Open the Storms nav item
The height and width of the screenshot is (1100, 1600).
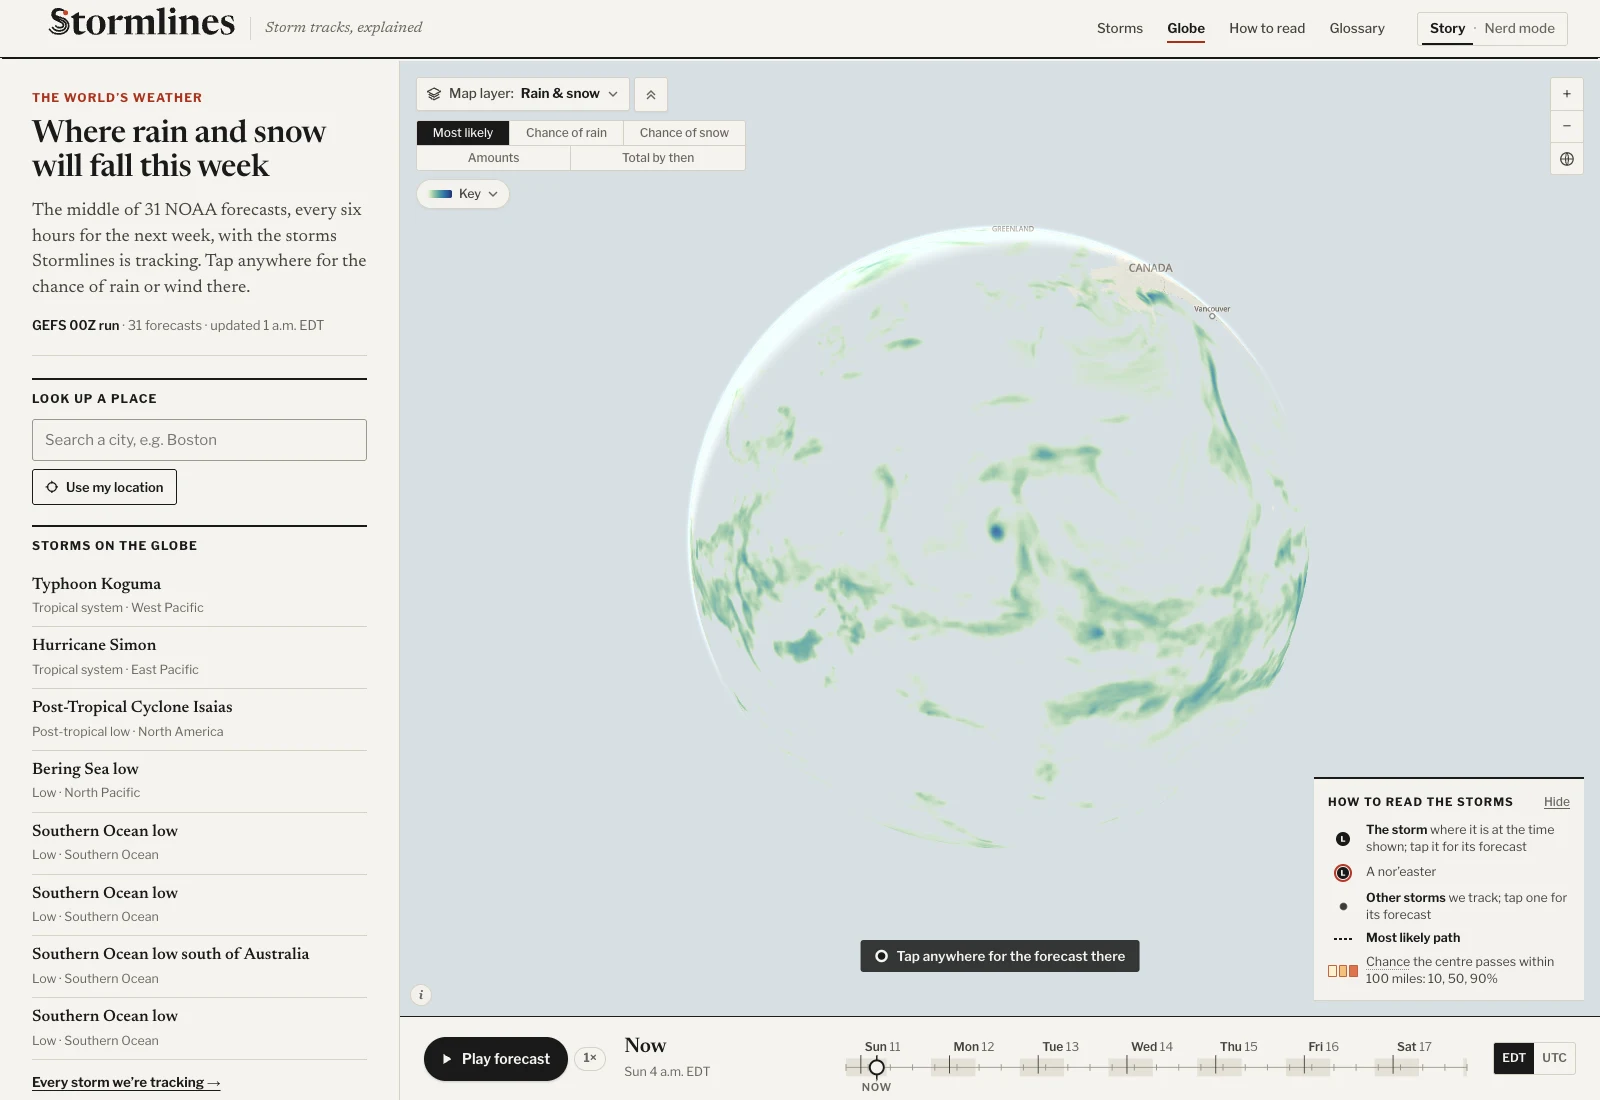pos(1119,29)
